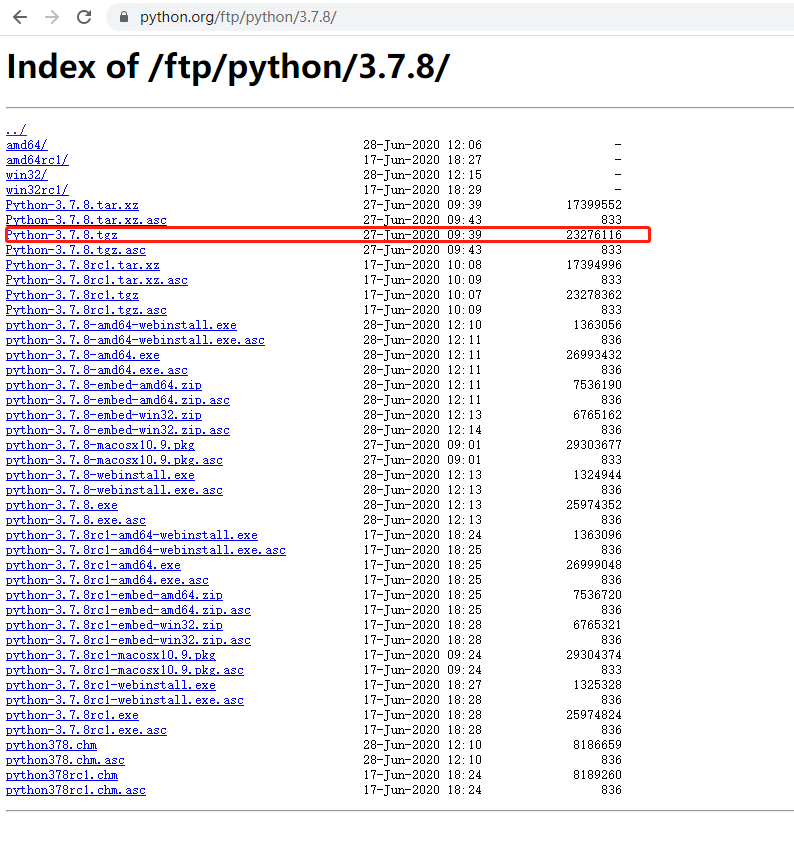794x855 pixels.
Task: Download python-3.7.8rc1-amd64.exe
Action: click(x=93, y=565)
